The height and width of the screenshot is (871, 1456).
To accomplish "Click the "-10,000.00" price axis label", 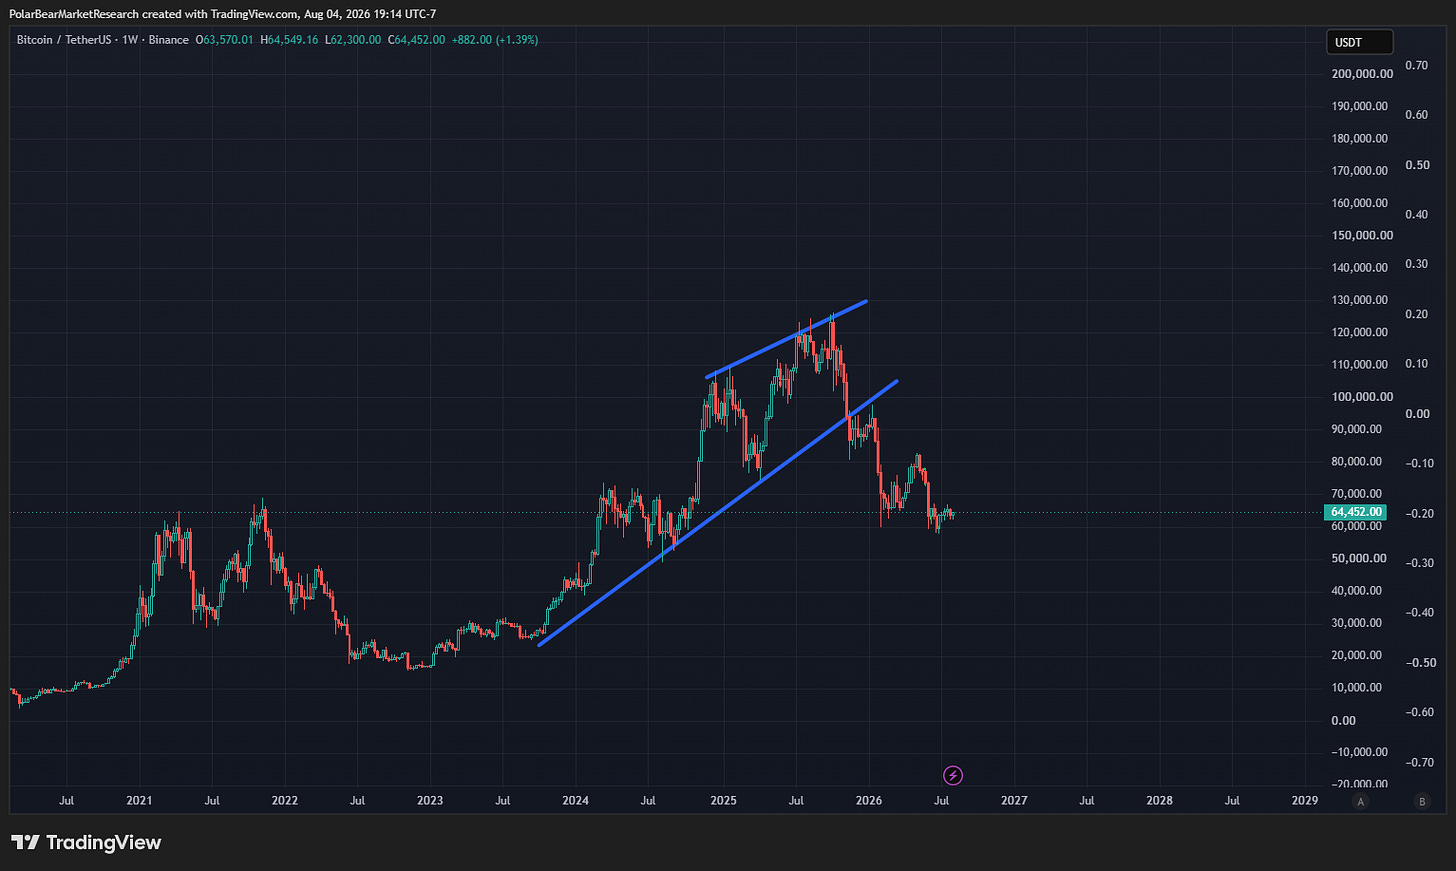I will point(1358,752).
